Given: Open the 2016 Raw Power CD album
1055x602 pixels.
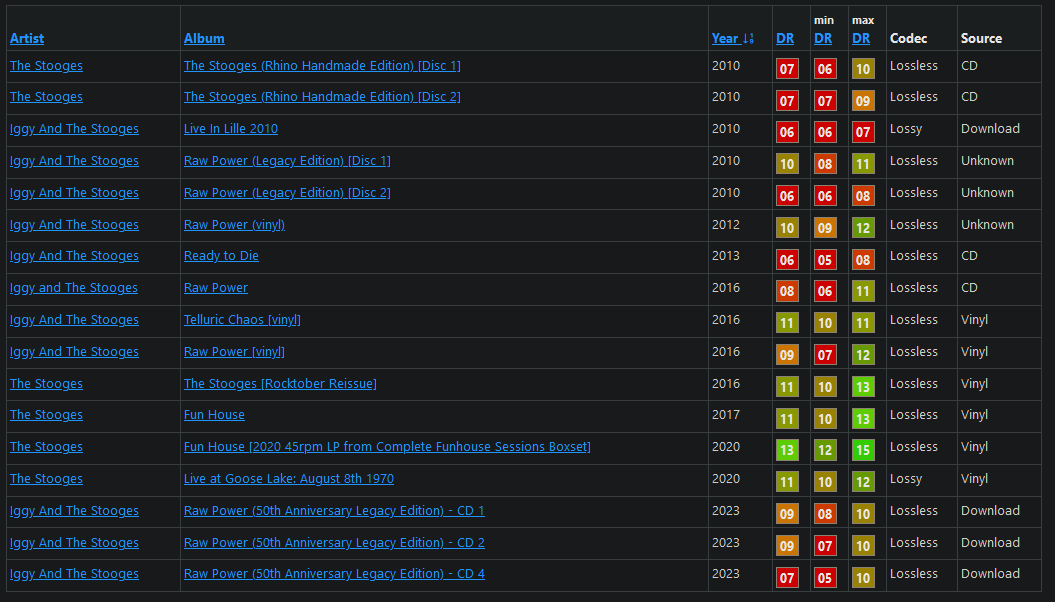Looking at the screenshot, I should click(x=216, y=288).
